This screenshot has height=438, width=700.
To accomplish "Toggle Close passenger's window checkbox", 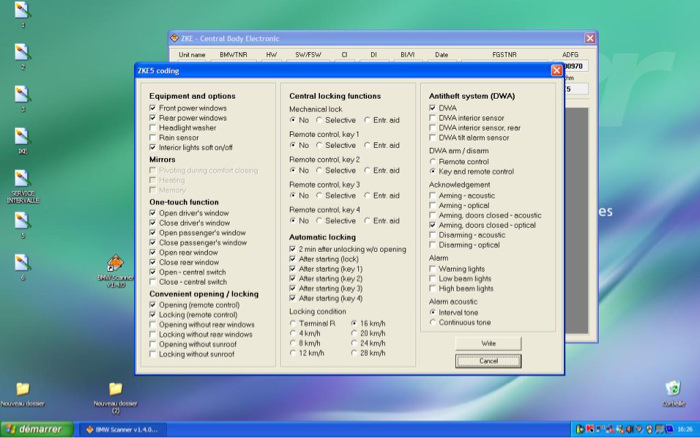I will [153, 242].
